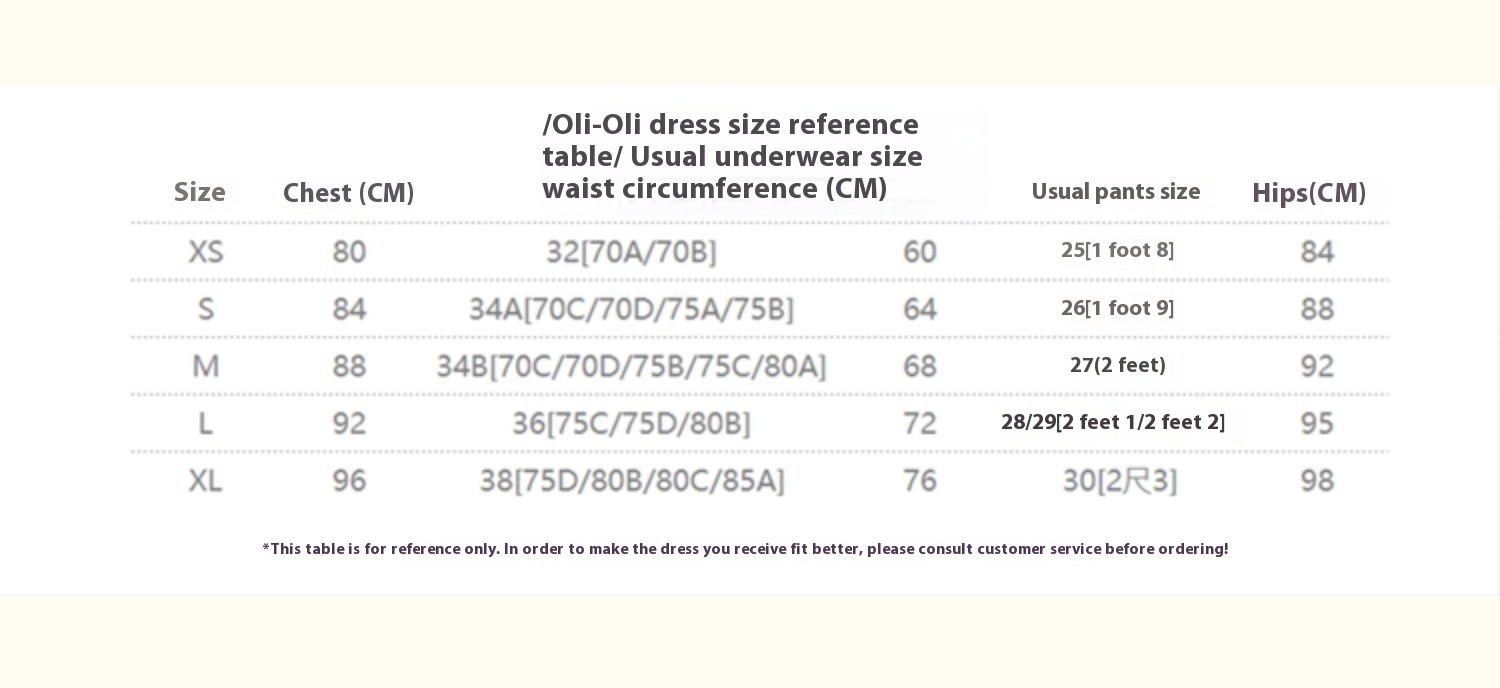Select the XS size row label
Image resolution: width=1500 pixels, height=688 pixels.
tap(206, 252)
